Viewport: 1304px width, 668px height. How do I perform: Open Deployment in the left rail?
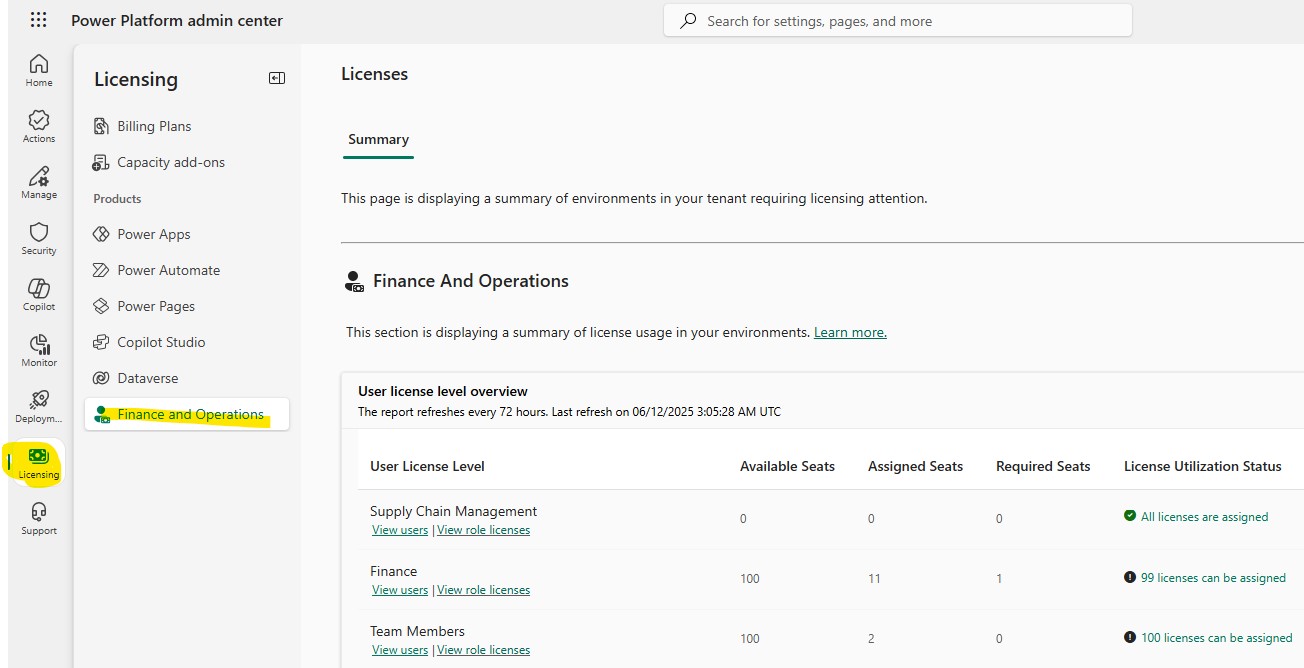(x=39, y=406)
